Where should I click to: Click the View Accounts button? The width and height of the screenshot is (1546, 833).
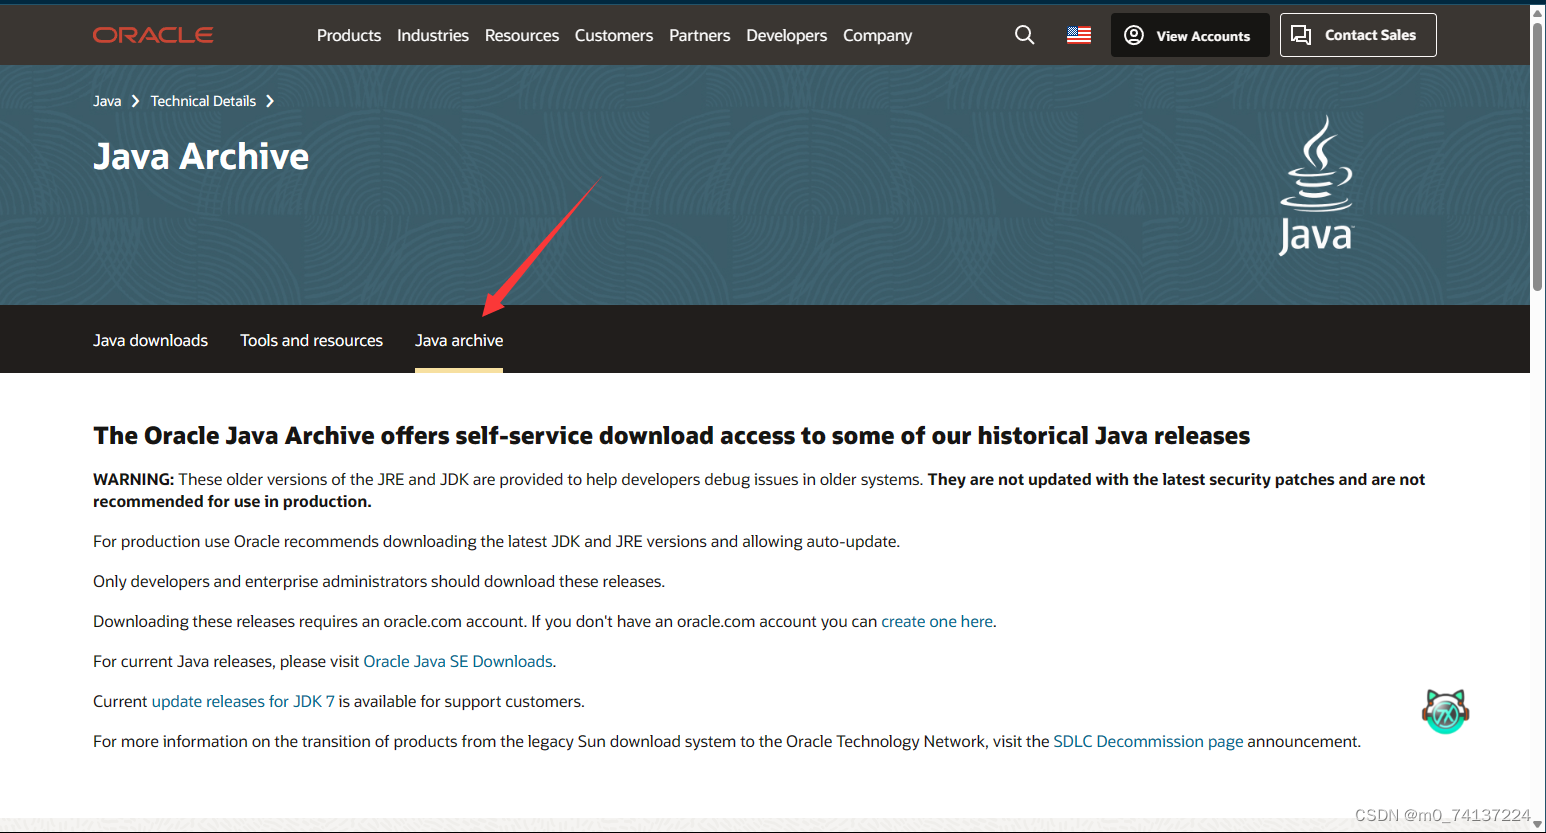tap(1190, 35)
